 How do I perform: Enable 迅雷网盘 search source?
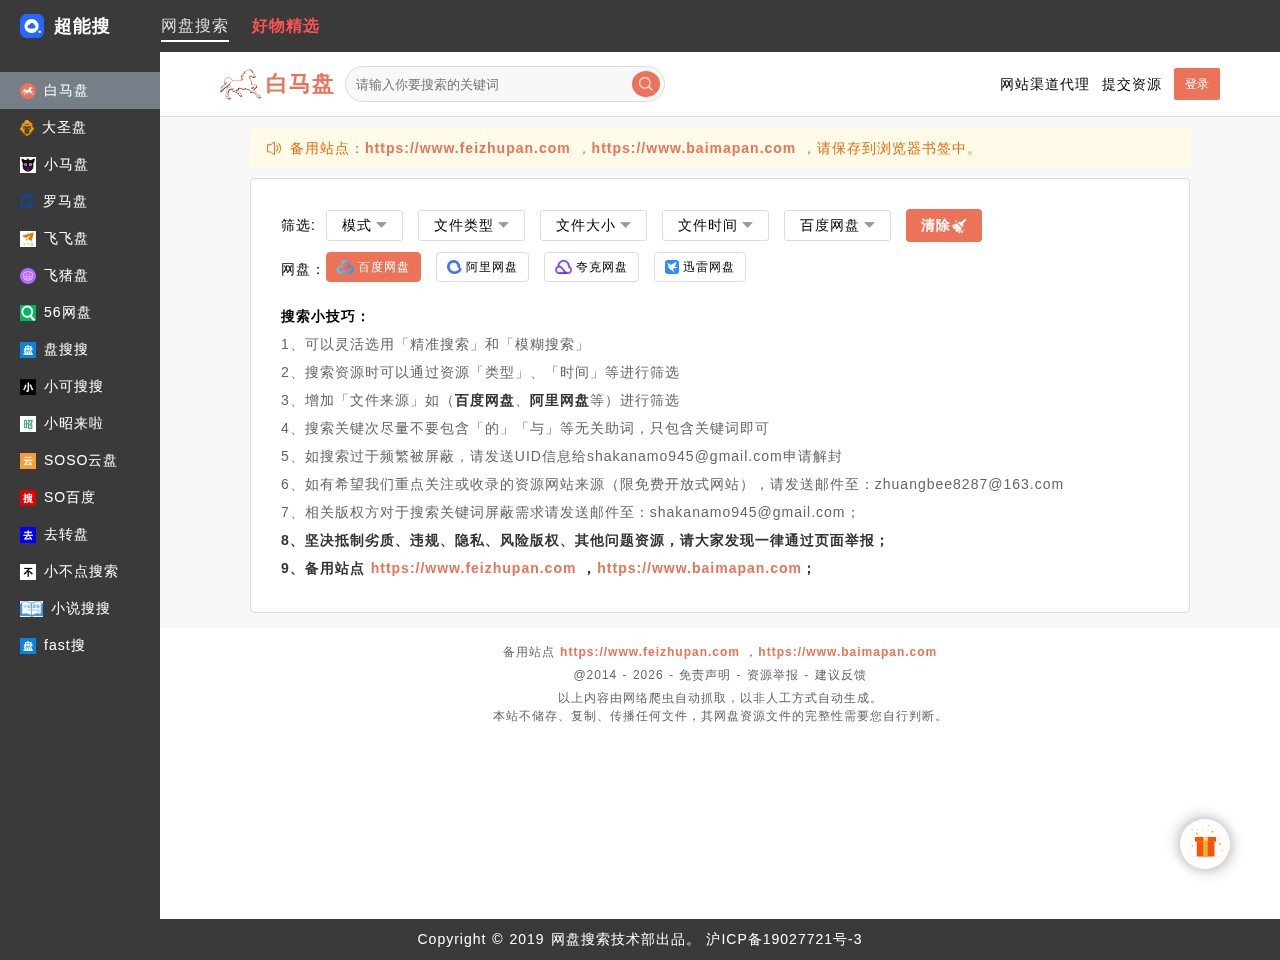pyautogui.click(x=700, y=267)
